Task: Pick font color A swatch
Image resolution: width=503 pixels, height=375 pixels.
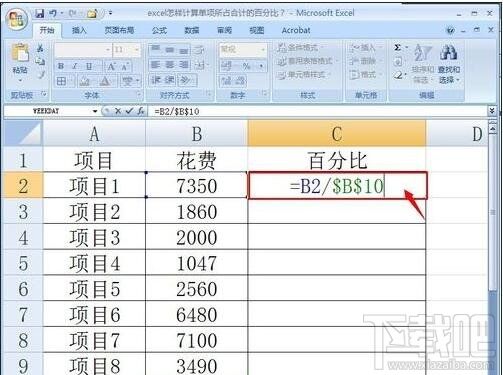Action: [x=105, y=81]
